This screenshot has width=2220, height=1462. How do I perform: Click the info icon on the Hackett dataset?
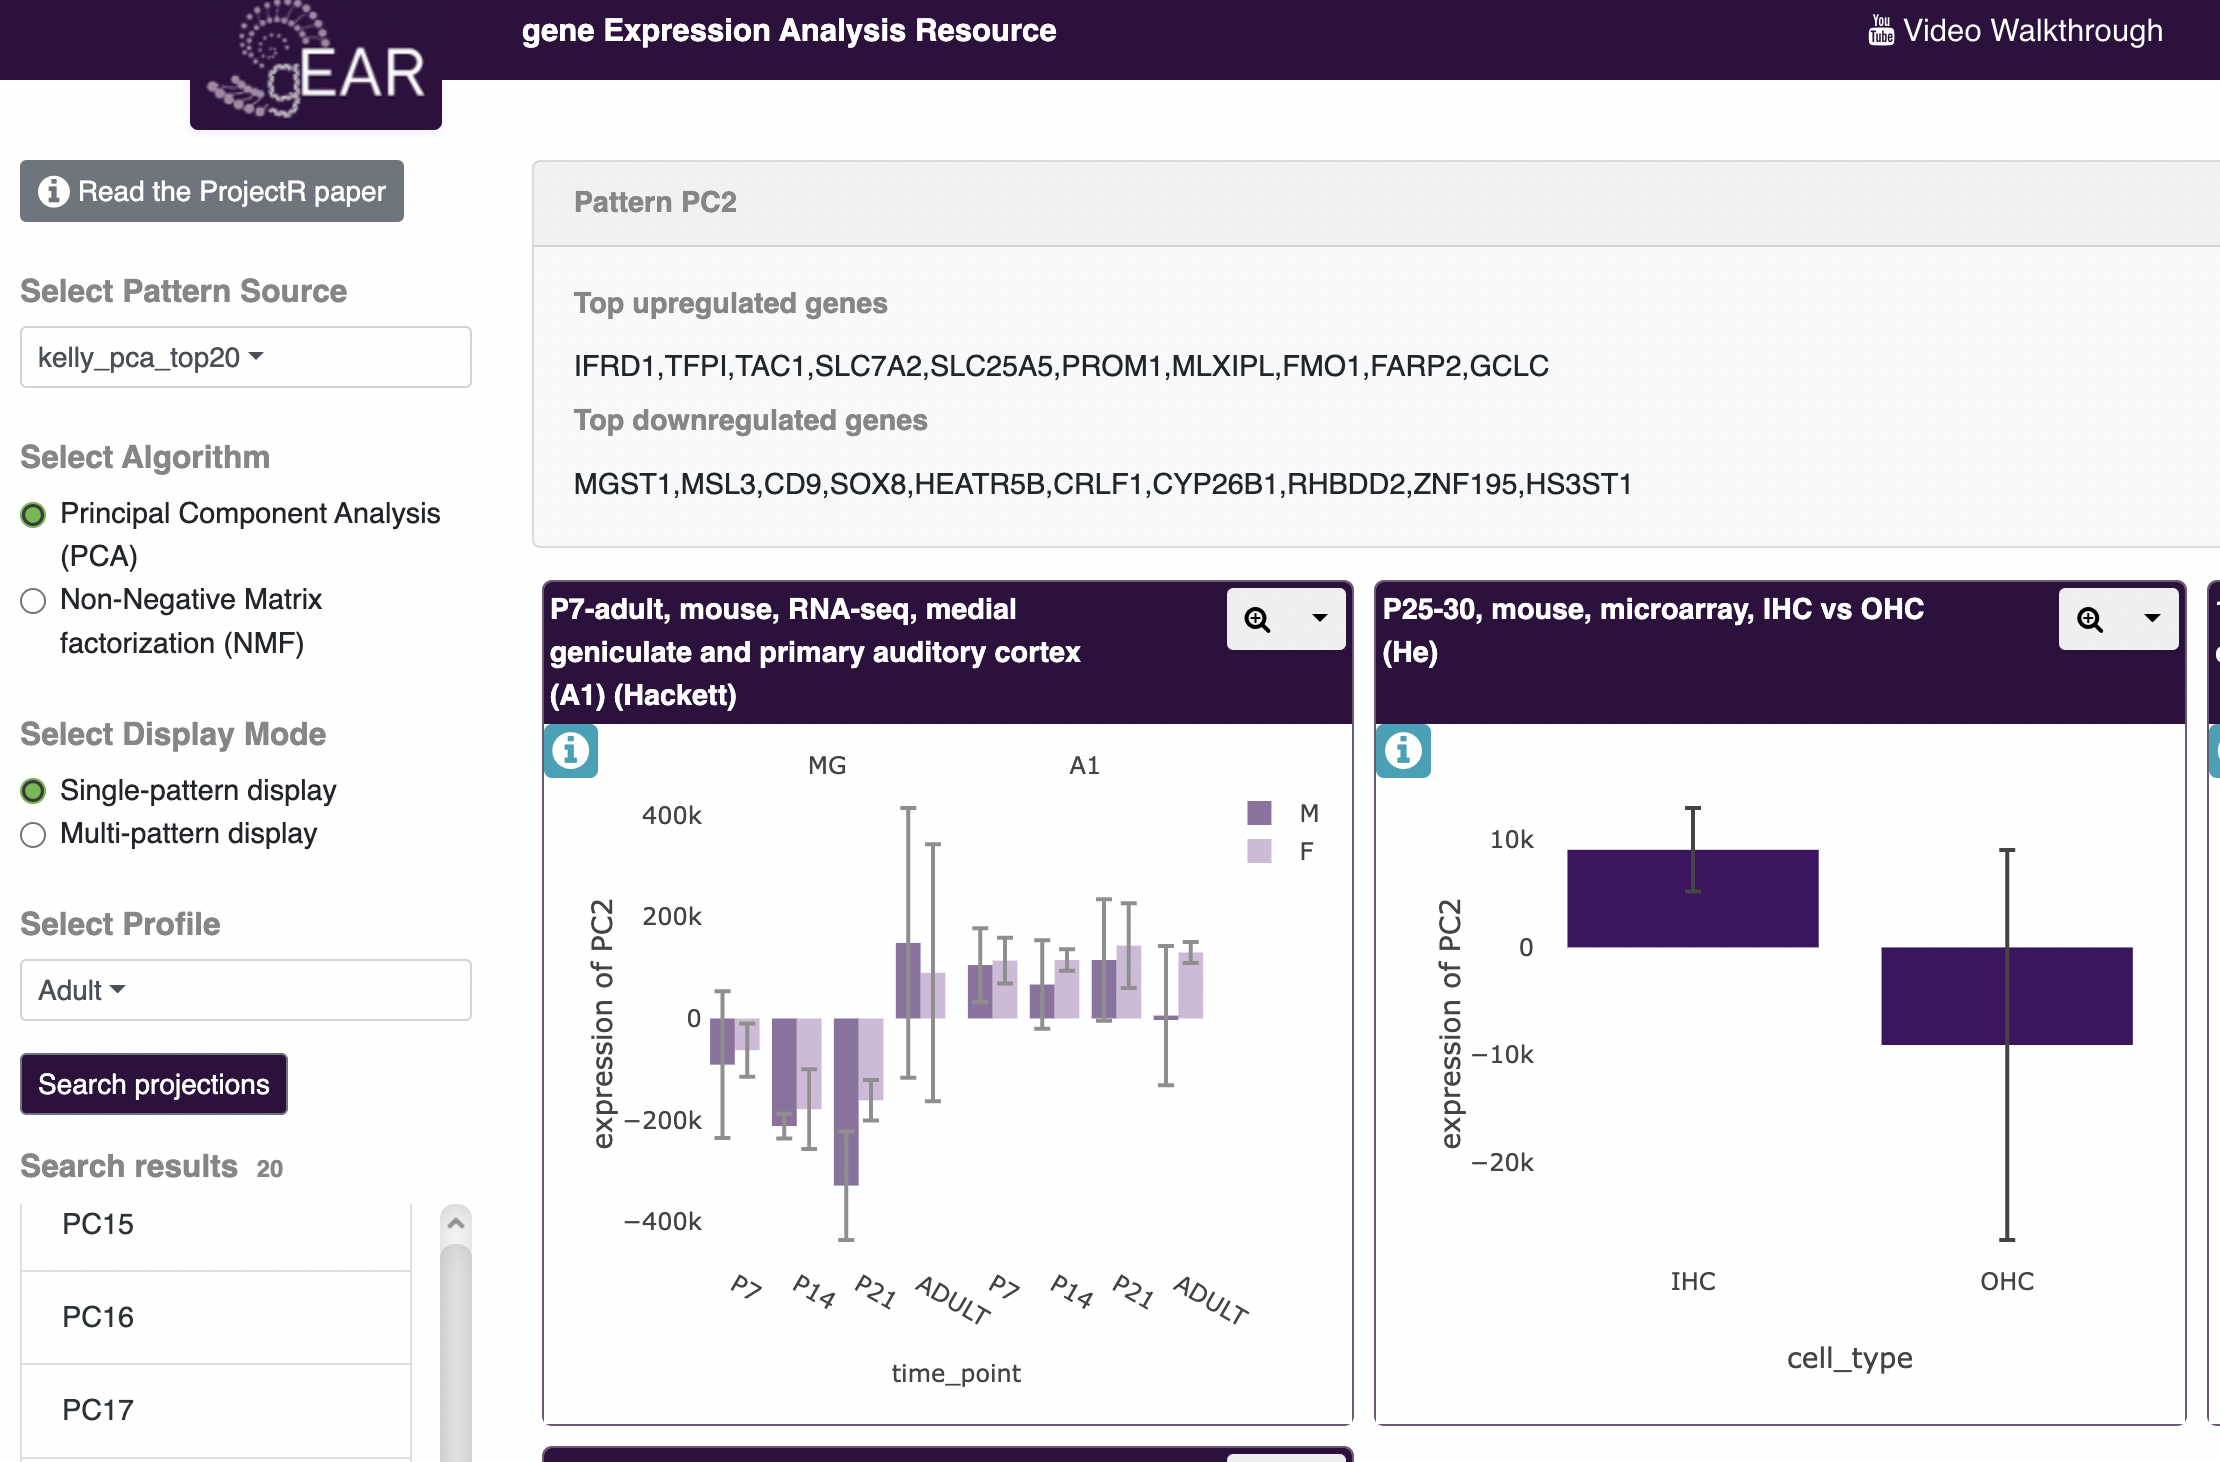point(570,751)
